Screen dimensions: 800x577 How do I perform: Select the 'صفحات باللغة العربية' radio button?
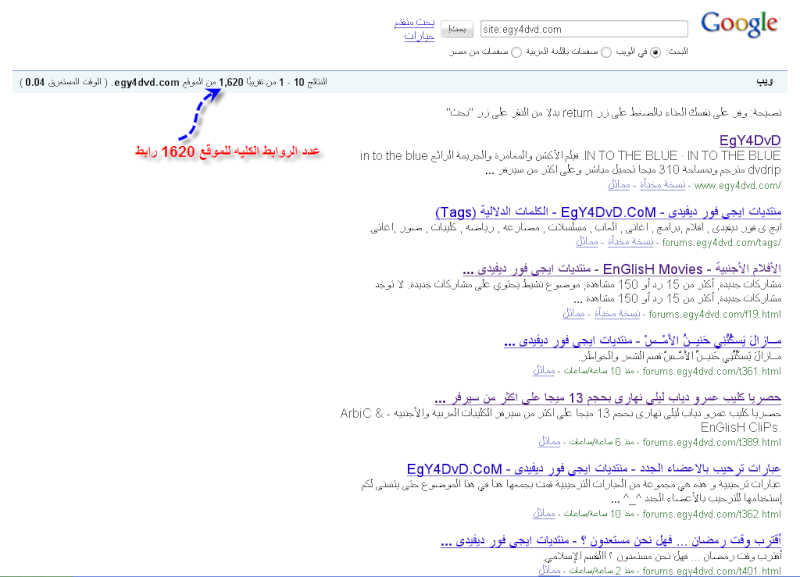(x=606, y=52)
